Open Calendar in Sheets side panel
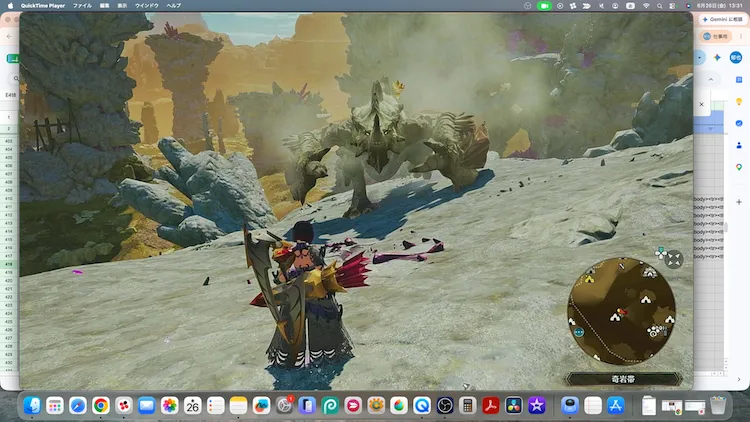The width and height of the screenshot is (750, 422). 739,79
